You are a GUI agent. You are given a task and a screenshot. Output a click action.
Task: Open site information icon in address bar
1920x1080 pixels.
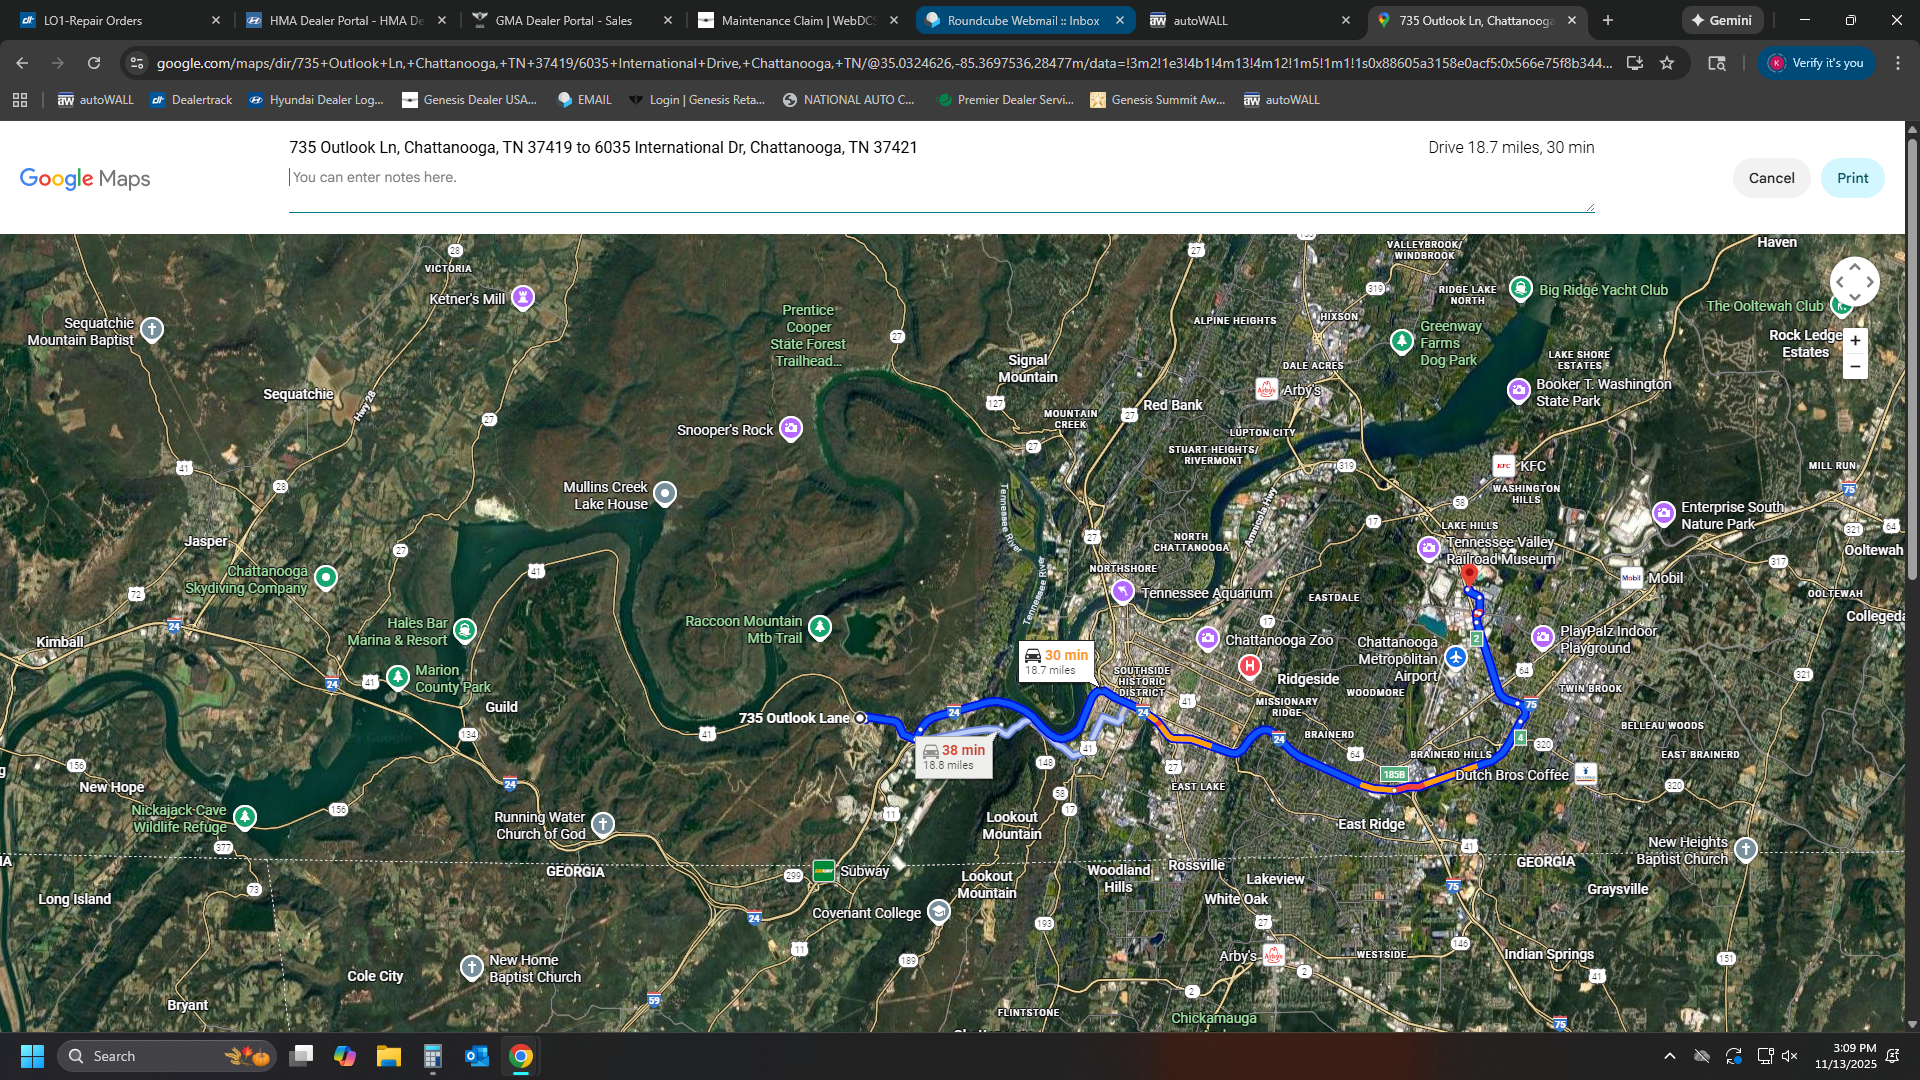tap(137, 63)
